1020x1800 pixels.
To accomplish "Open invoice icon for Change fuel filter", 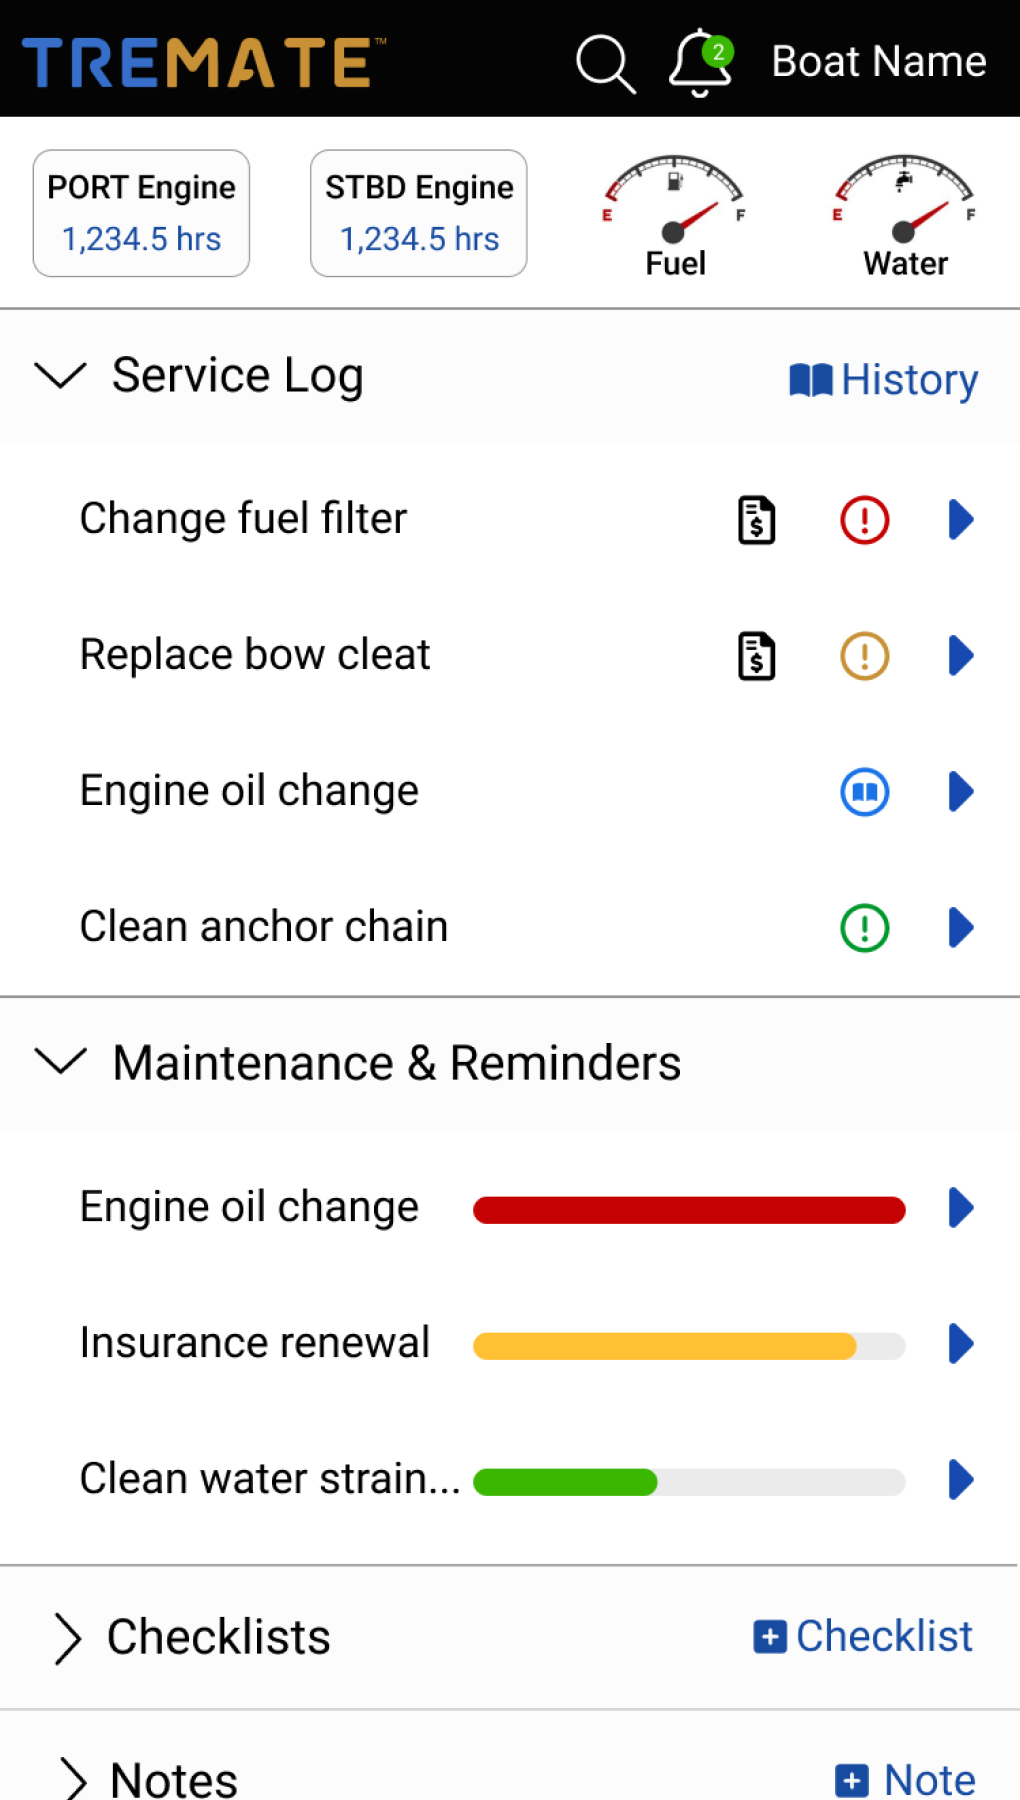I will tap(757, 520).
